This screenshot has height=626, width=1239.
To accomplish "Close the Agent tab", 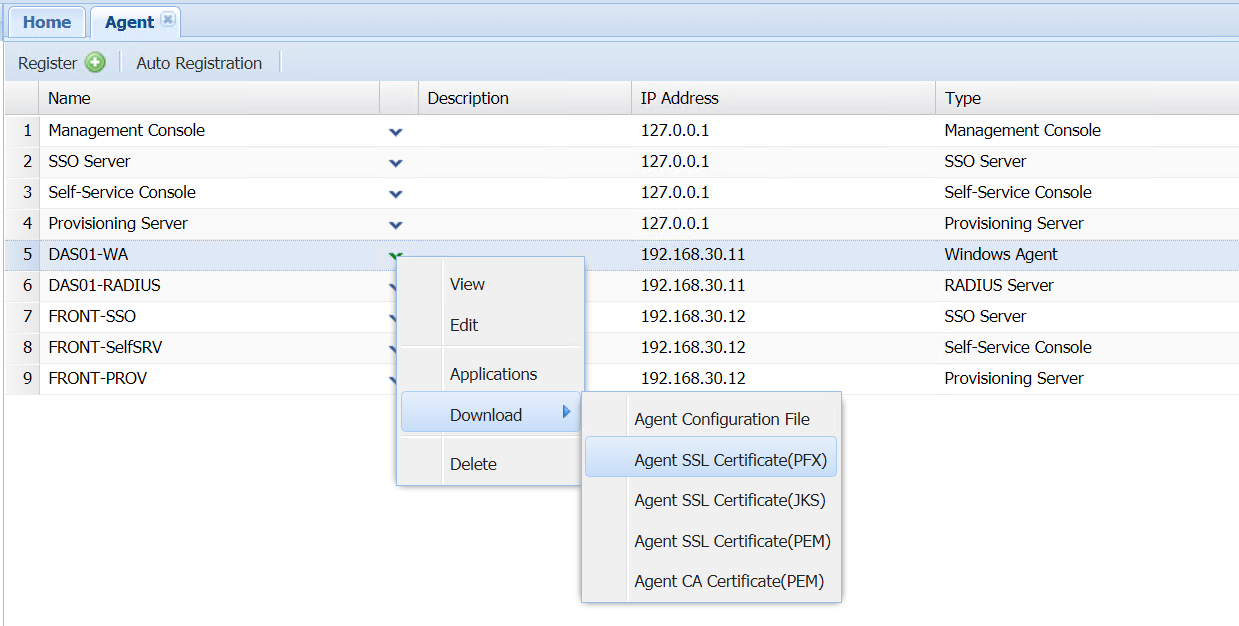I will (168, 20).
